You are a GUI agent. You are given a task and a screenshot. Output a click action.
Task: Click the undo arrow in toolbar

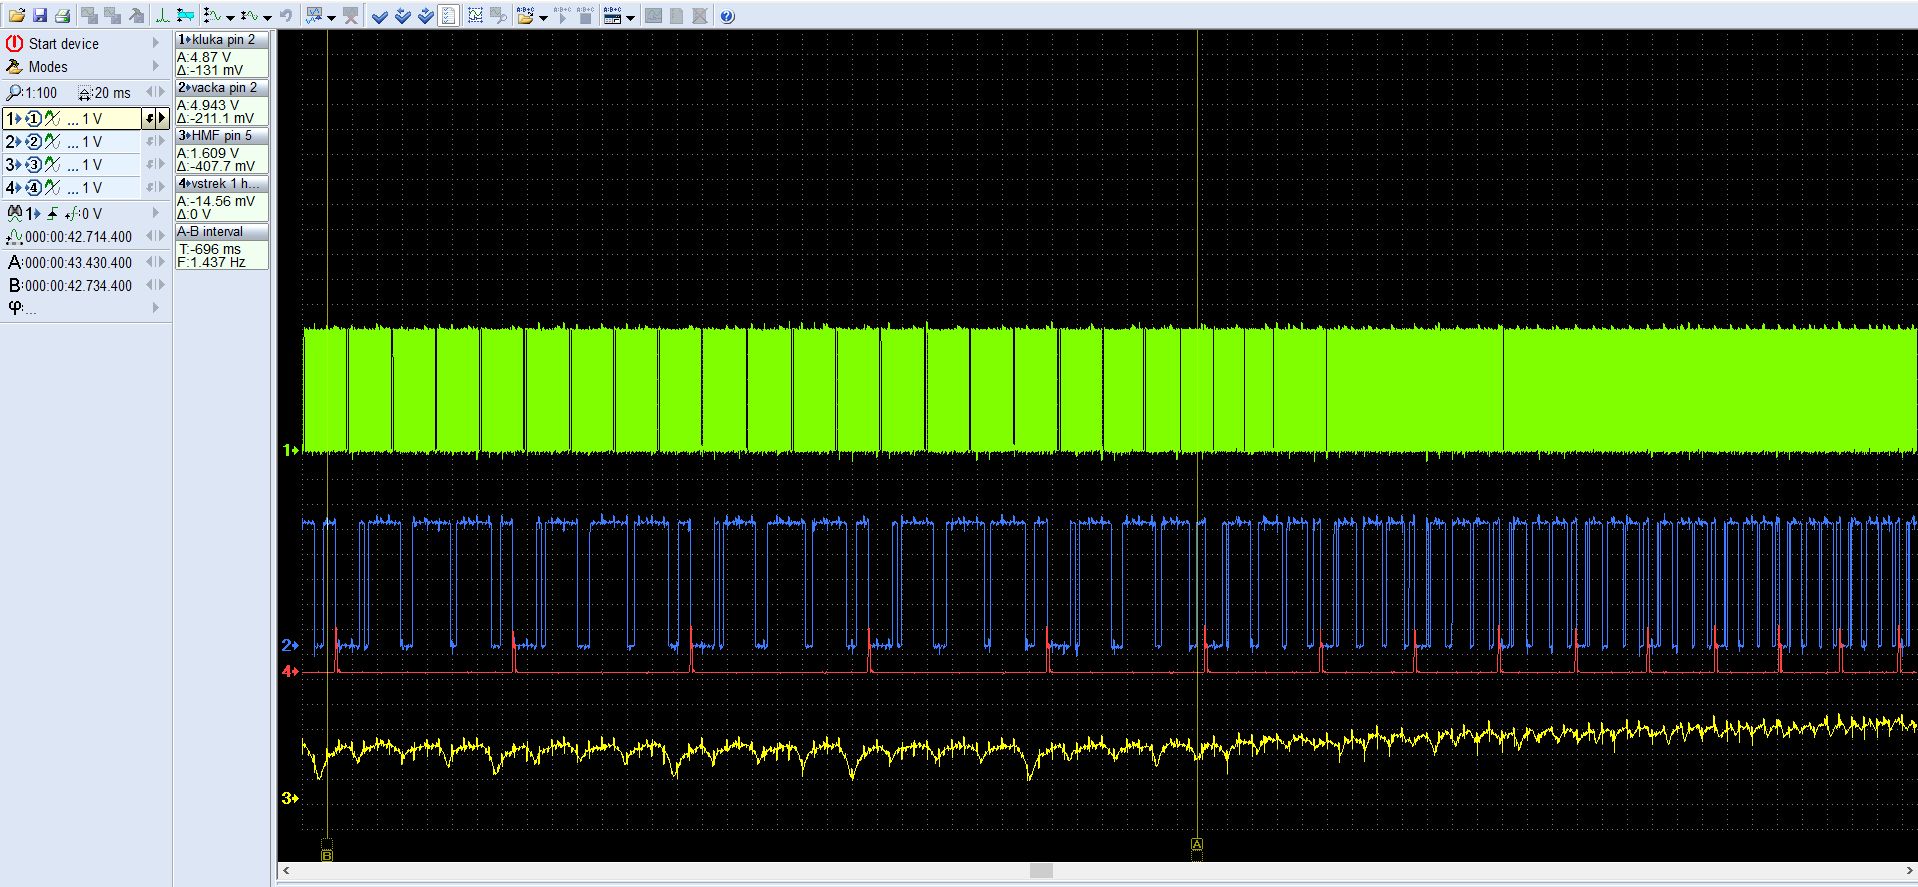286,16
